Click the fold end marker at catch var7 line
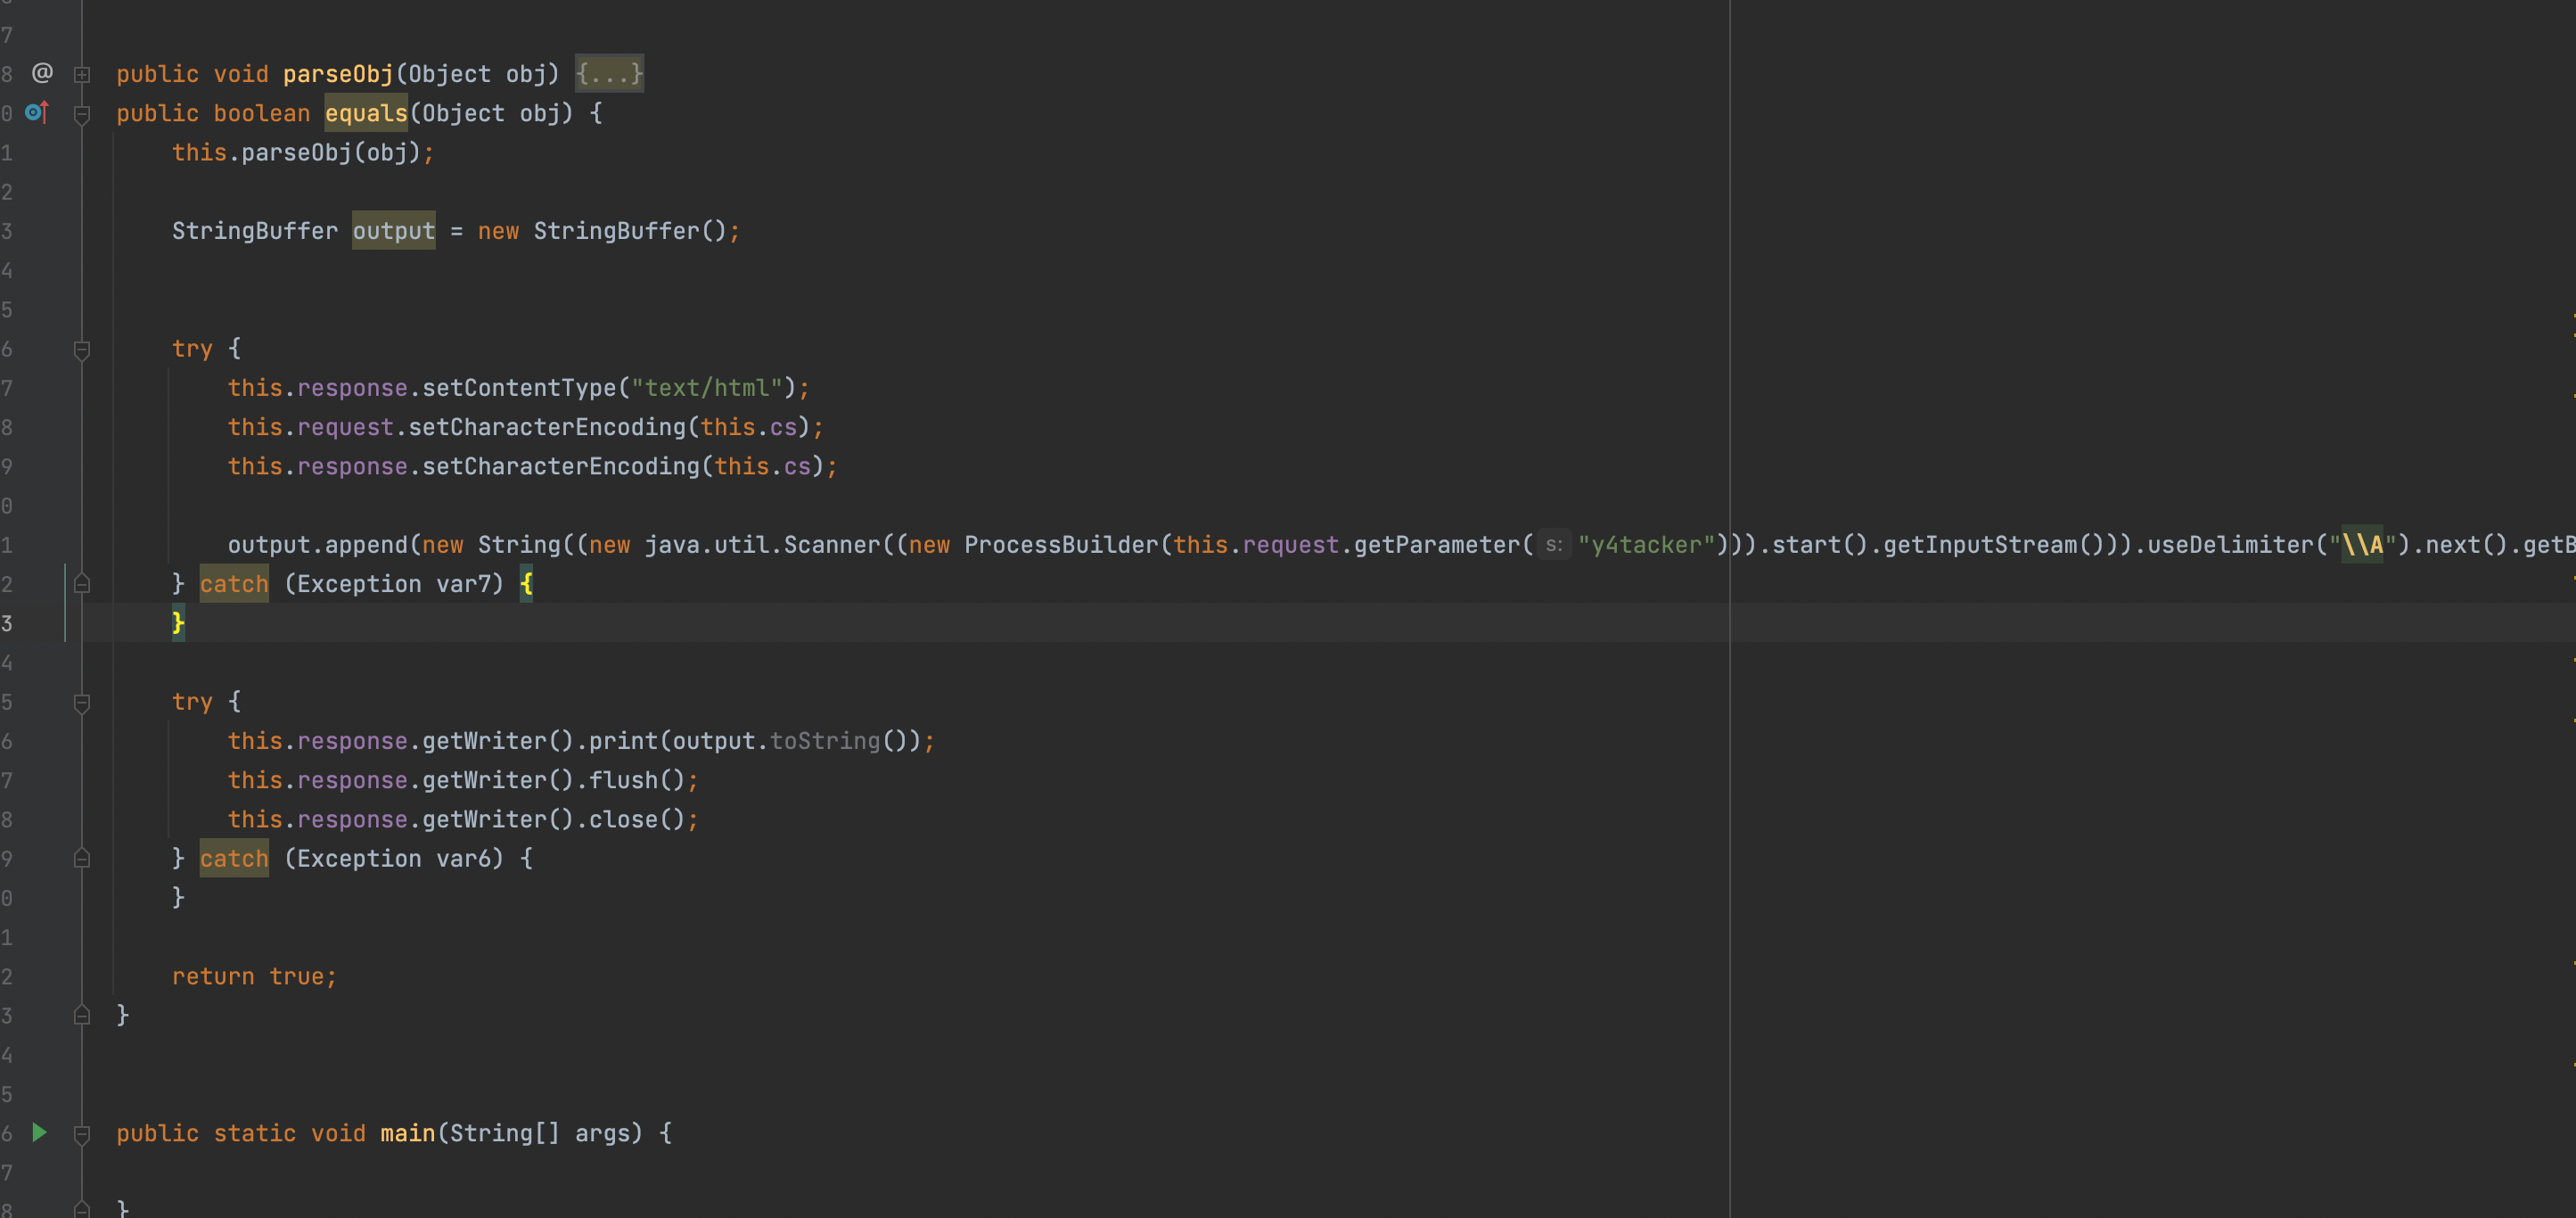The image size is (2576, 1218). click(x=82, y=583)
